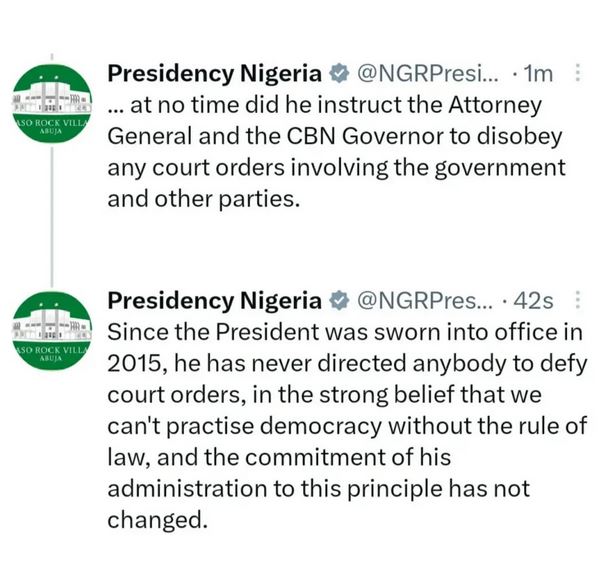
Task: Open the tweet via the 1m timestamp
Action: (x=540, y=74)
